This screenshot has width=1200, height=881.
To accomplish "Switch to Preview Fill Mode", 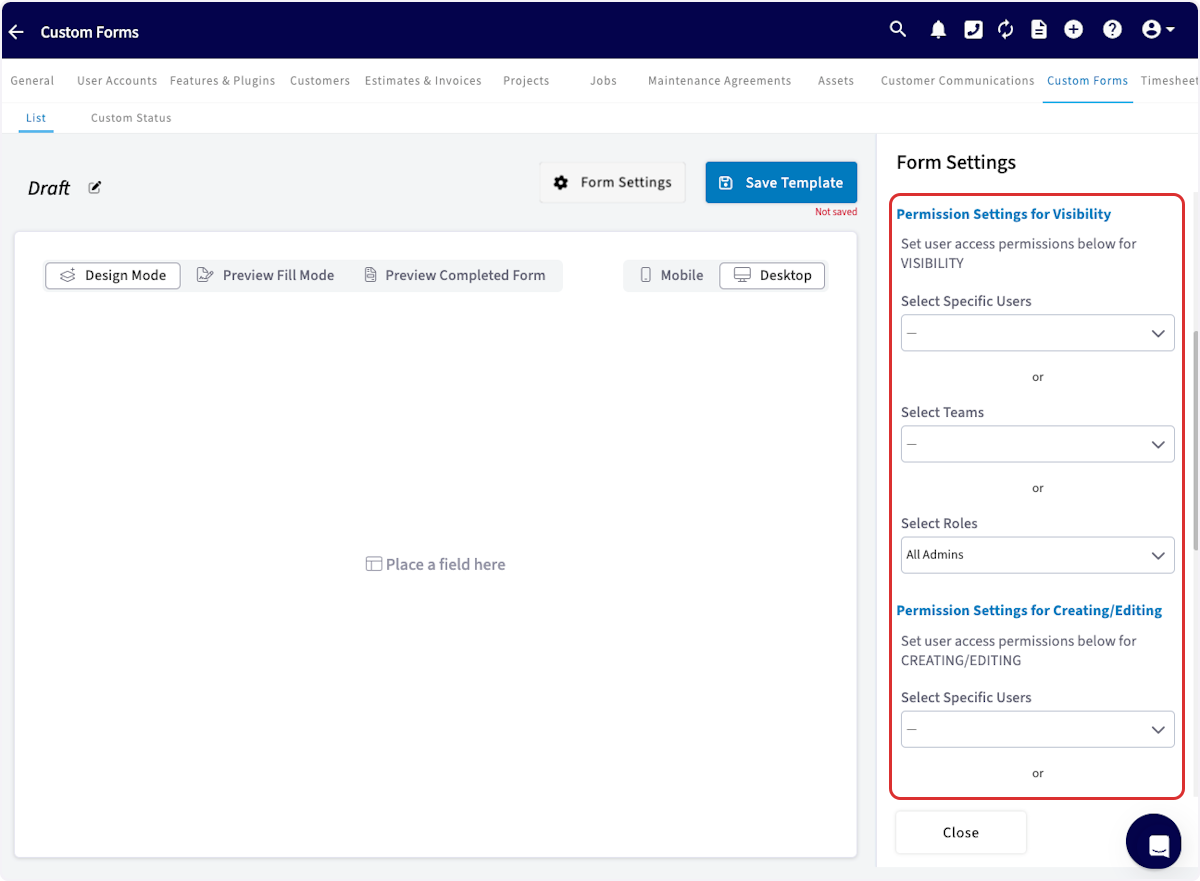I will coord(266,275).
